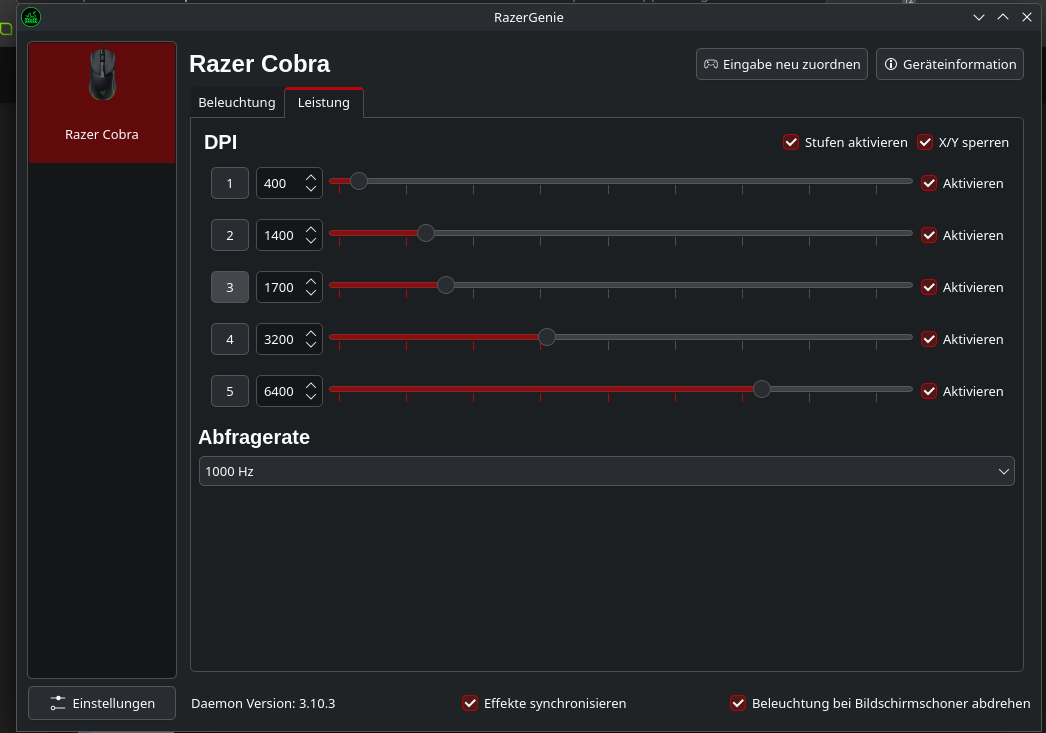Viewport: 1046px width, 733px height.
Task: Disable Aktivieren for DPI stage 4
Action: pyautogui.click(x=929, y=339)
